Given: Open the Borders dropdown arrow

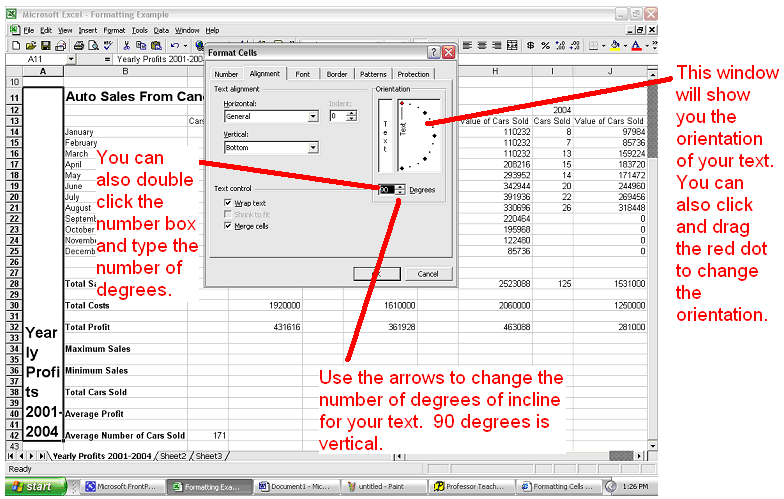Looking at the screenshot, I should tap(603, 46).
